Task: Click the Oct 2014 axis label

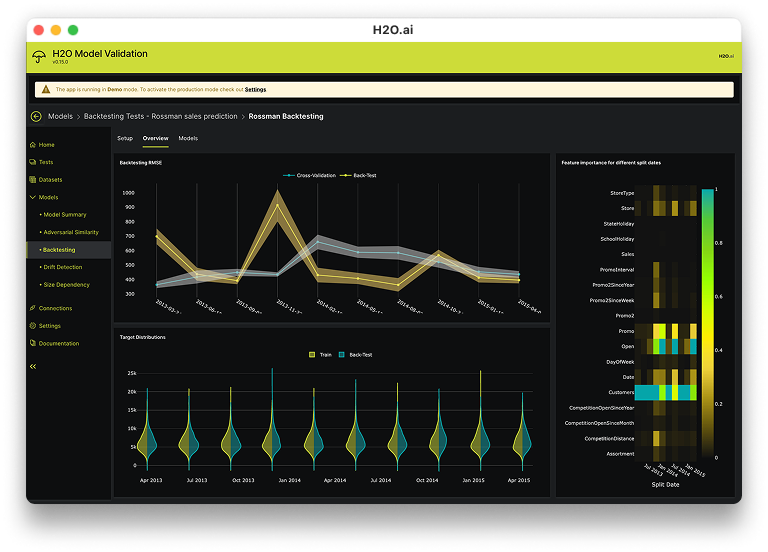Action: pos(427,480)
